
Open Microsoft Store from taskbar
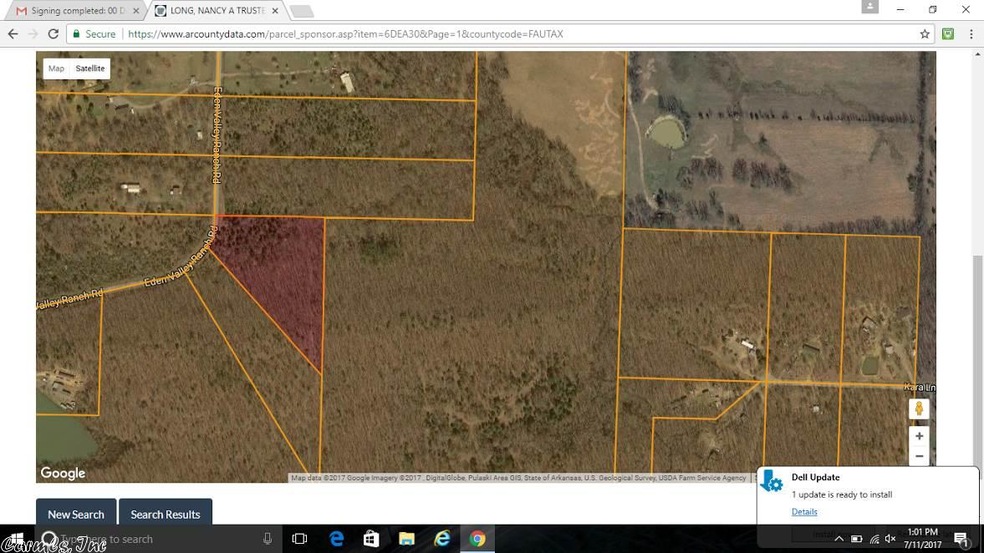coord(371,539)
